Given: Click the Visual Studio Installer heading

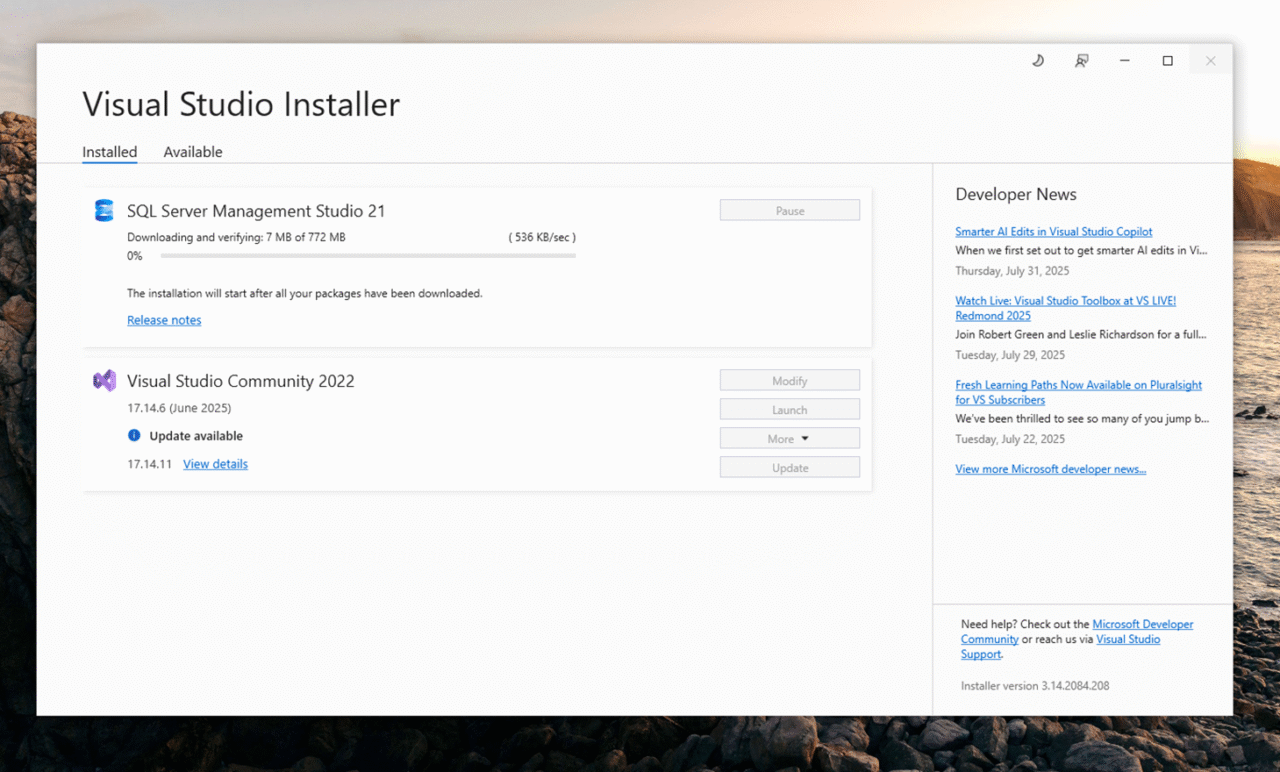Looking at the screenshot, I should [x=241, y=104].
